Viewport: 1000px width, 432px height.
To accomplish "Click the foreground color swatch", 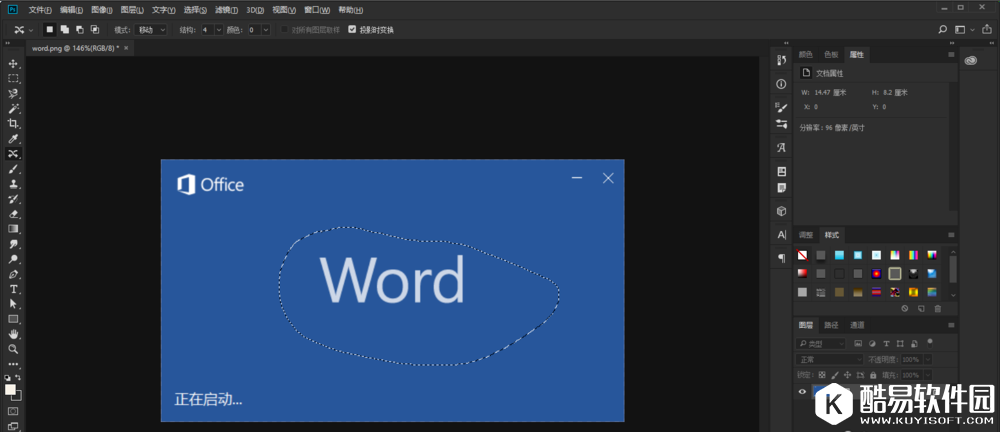I will (x=10, y=389).
